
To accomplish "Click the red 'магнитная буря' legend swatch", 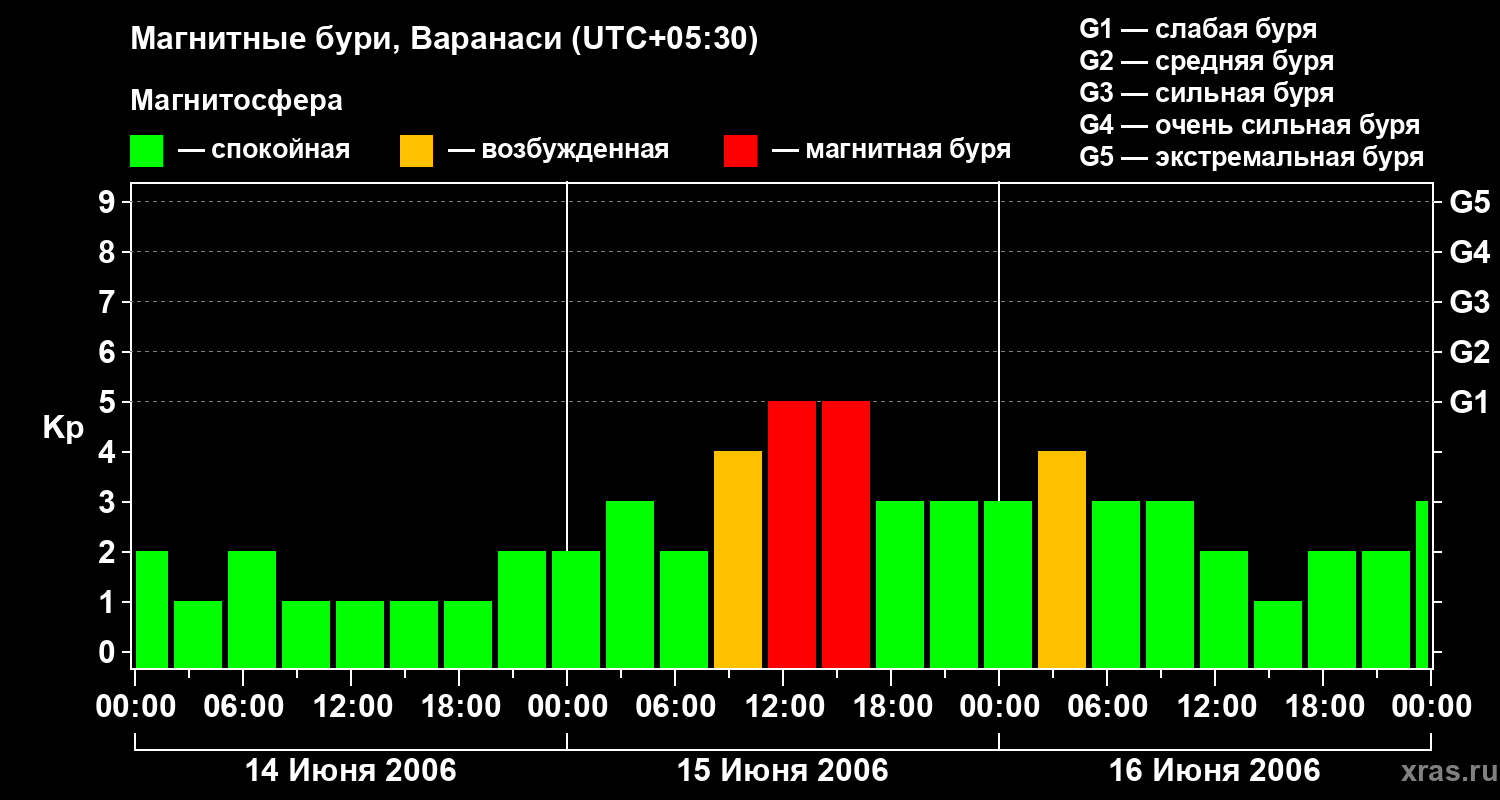I will (x=741, y=151).
